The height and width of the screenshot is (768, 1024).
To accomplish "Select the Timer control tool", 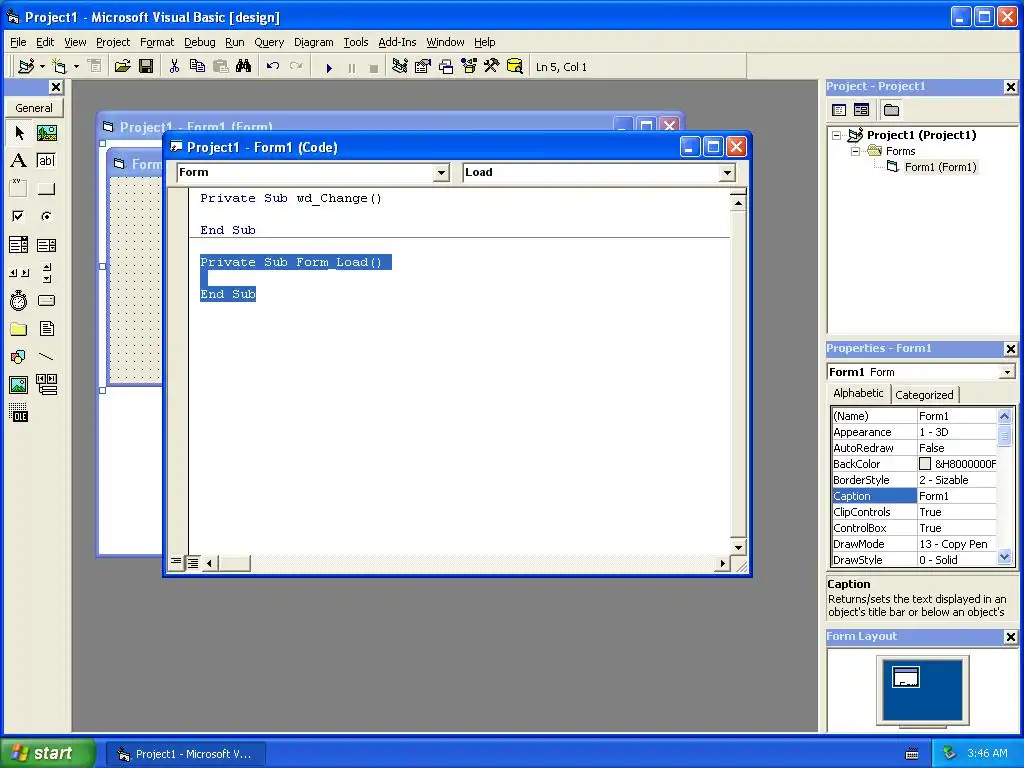I will coord(19,300).
